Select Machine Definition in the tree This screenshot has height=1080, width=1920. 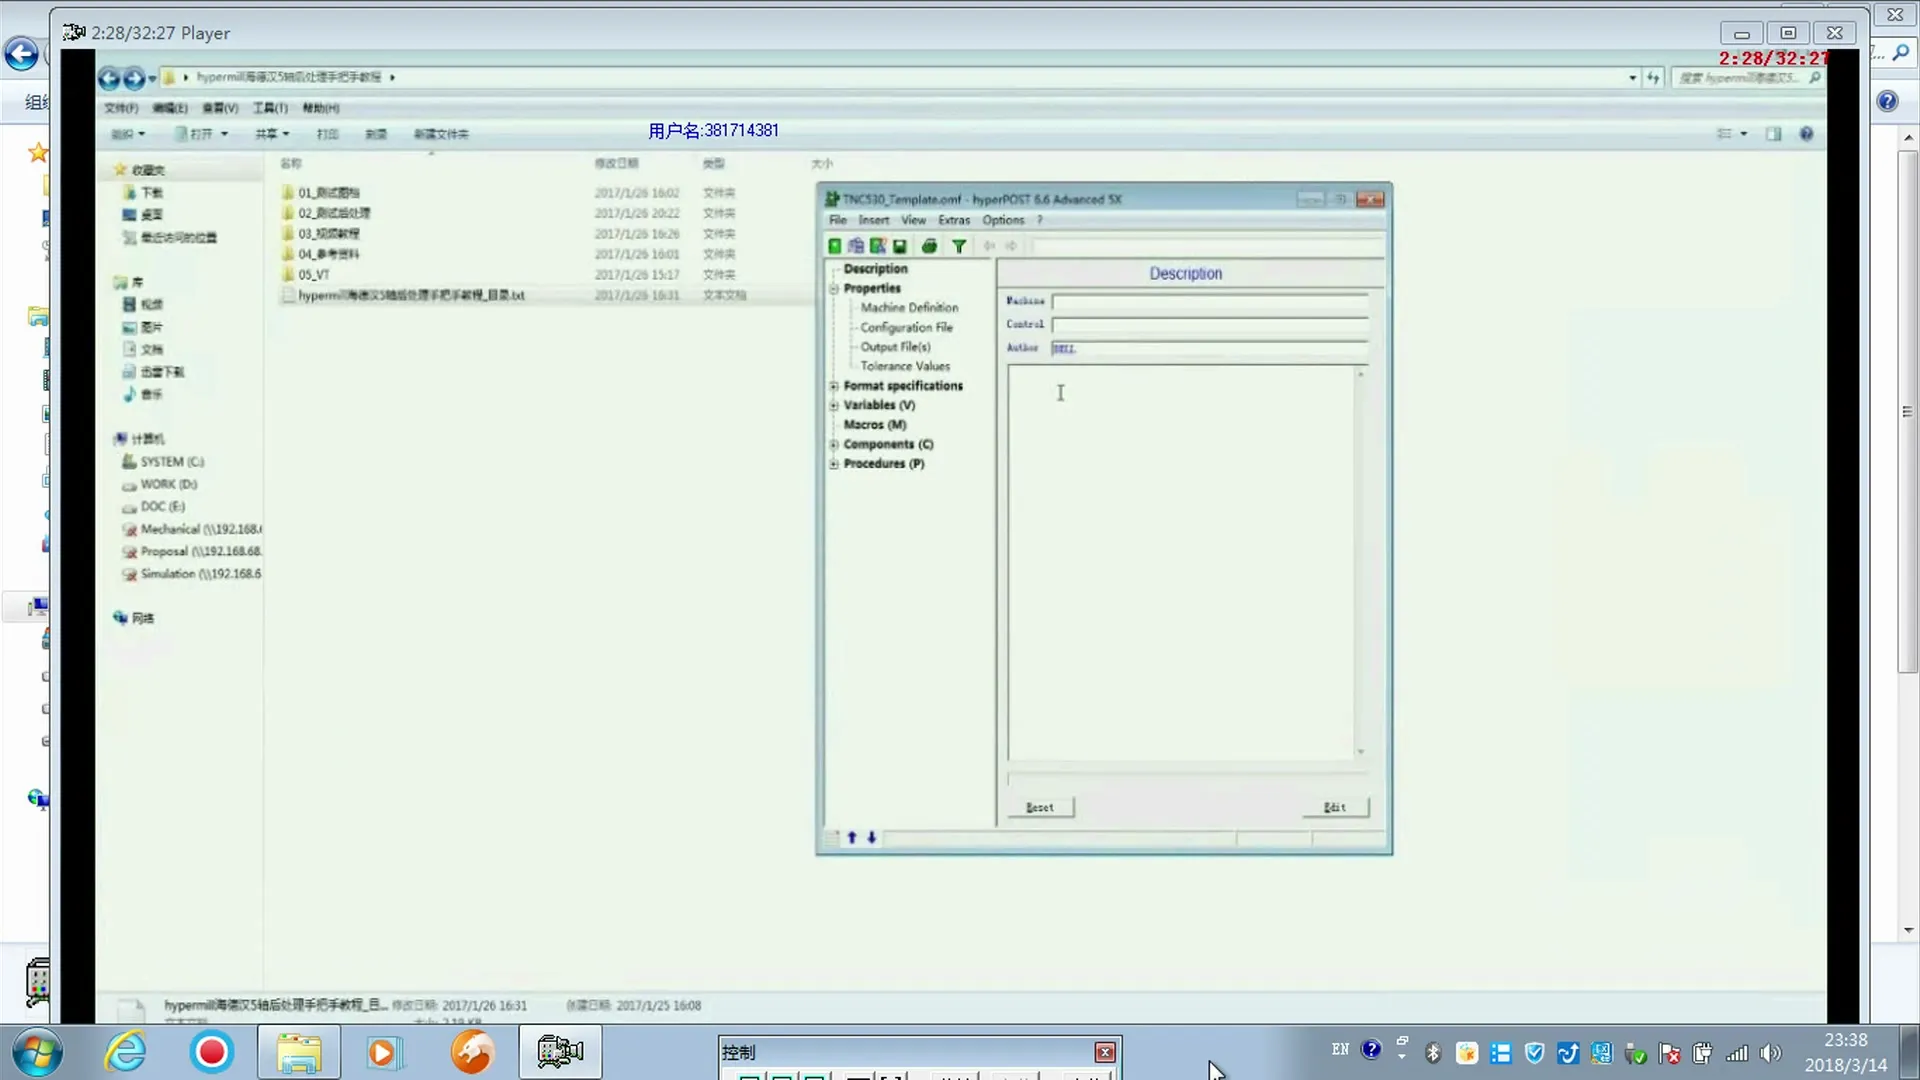point(909,308)
